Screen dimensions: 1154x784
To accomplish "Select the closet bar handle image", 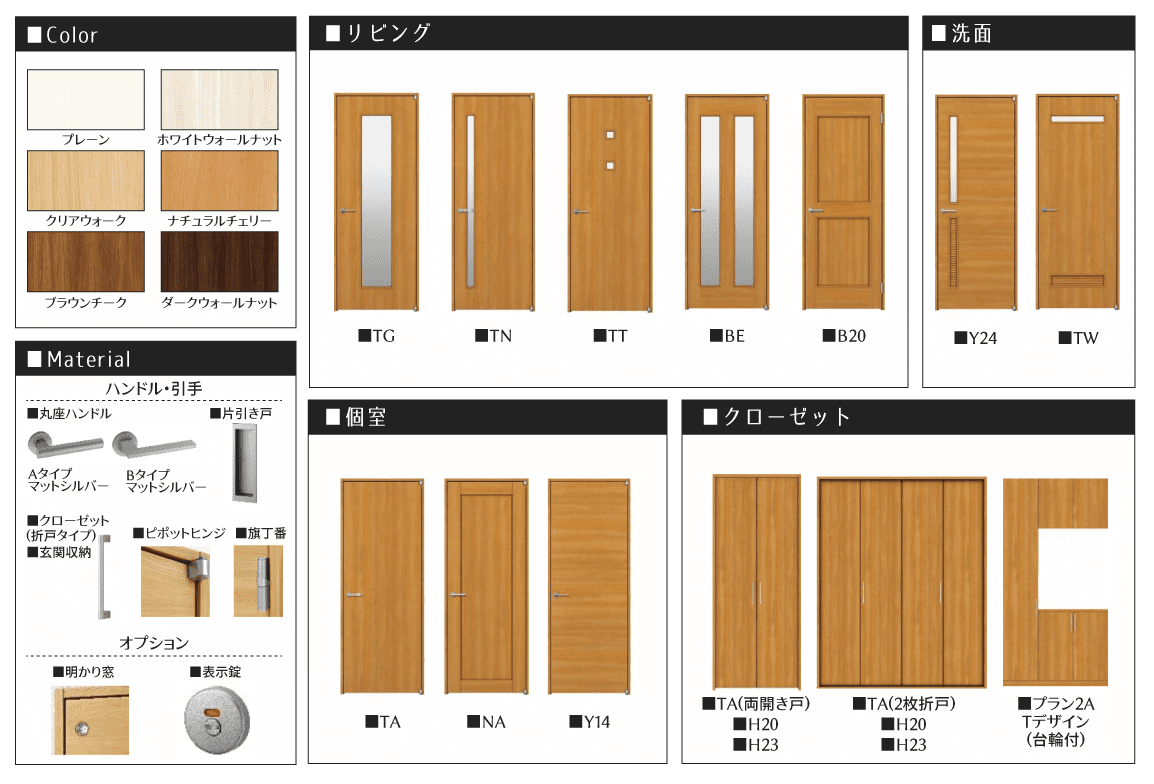I will (x=105, y=576).
